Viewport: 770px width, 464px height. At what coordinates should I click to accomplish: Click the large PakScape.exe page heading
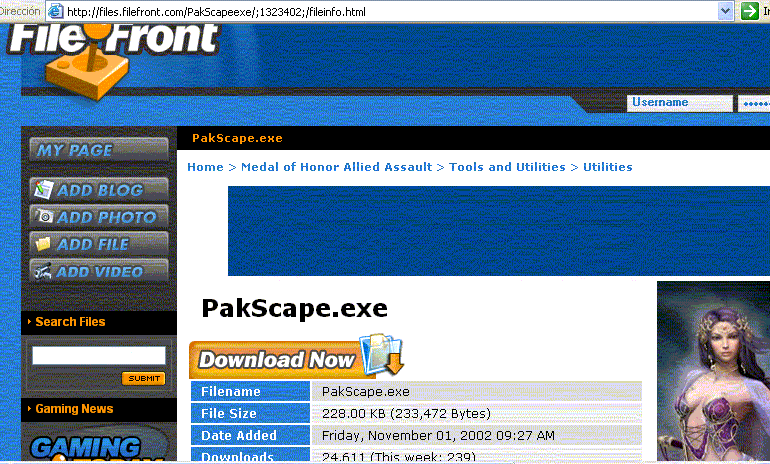pos(295,308)
